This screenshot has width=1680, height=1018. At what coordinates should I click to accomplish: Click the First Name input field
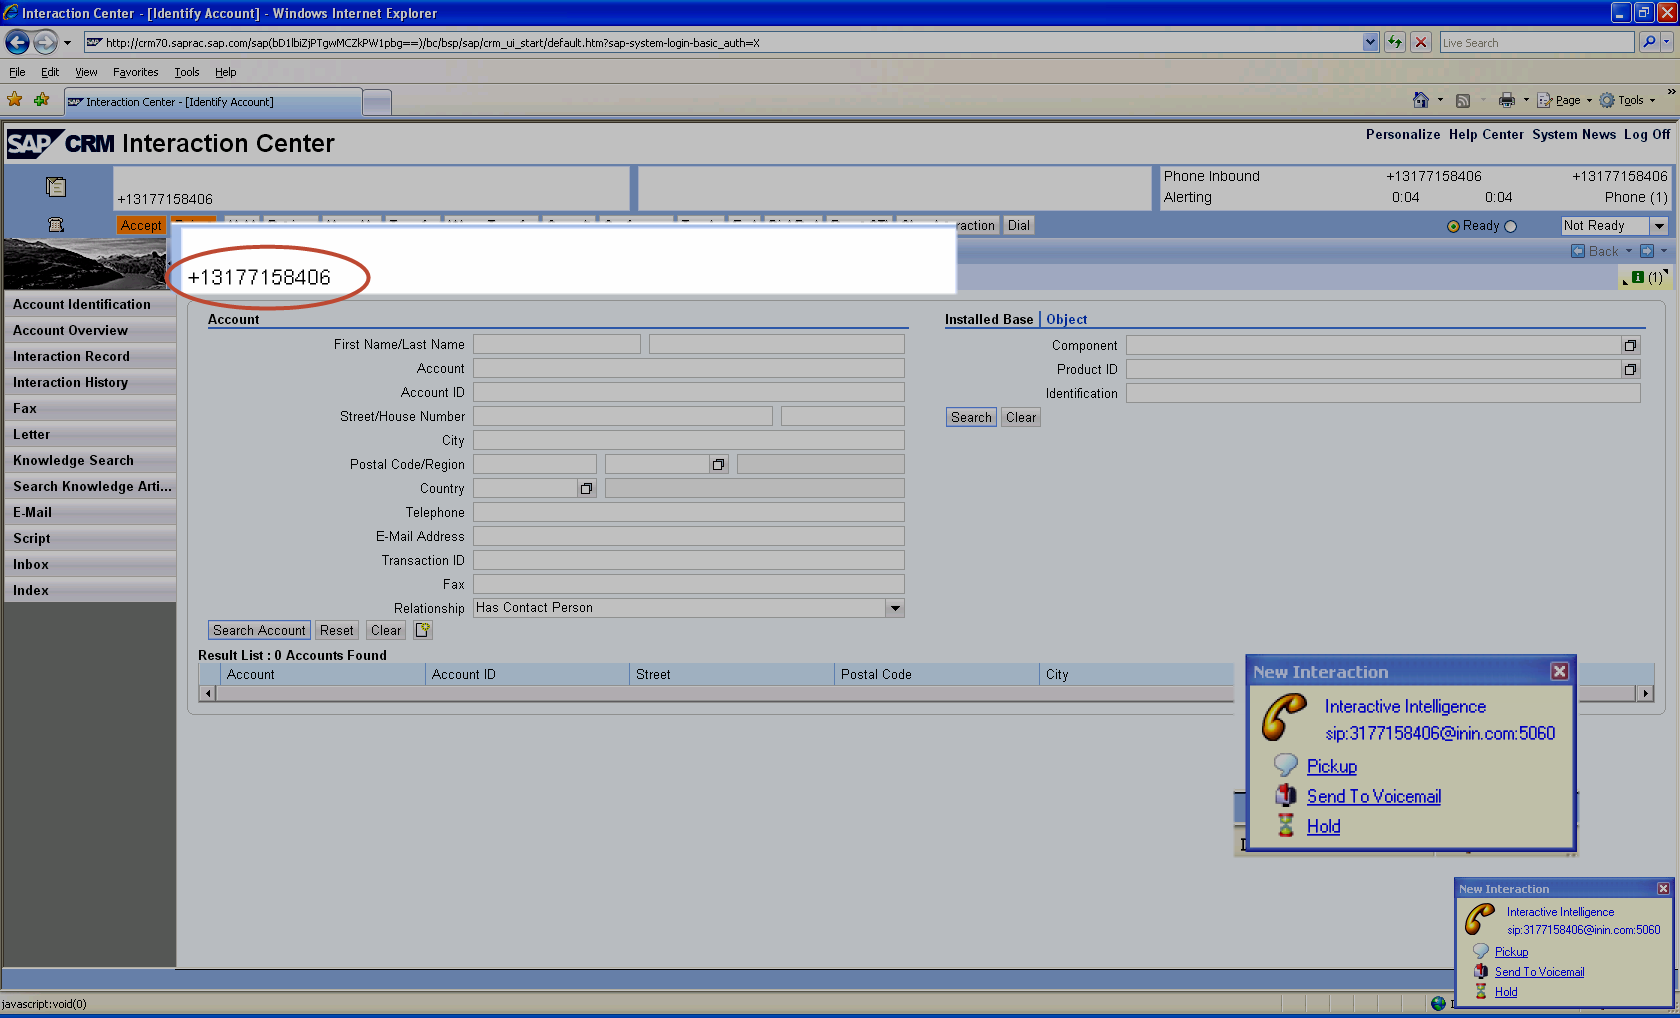pos(556,343)
